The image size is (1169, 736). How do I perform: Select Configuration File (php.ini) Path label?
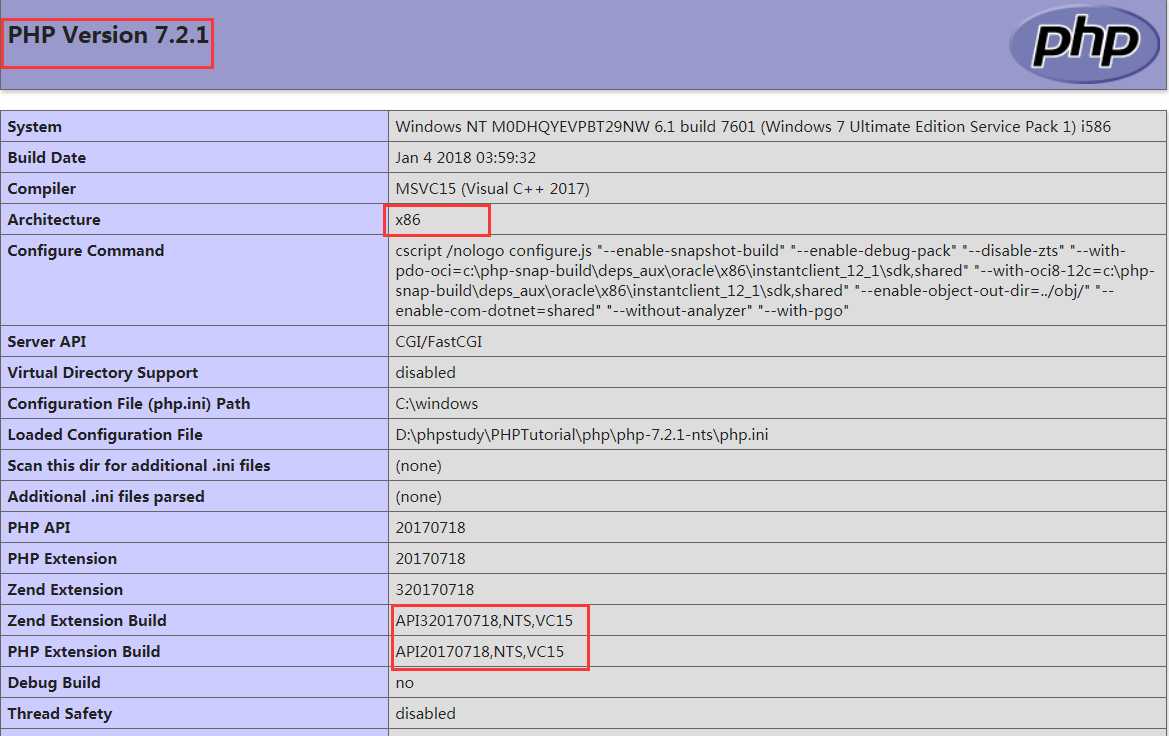[129, 403]
